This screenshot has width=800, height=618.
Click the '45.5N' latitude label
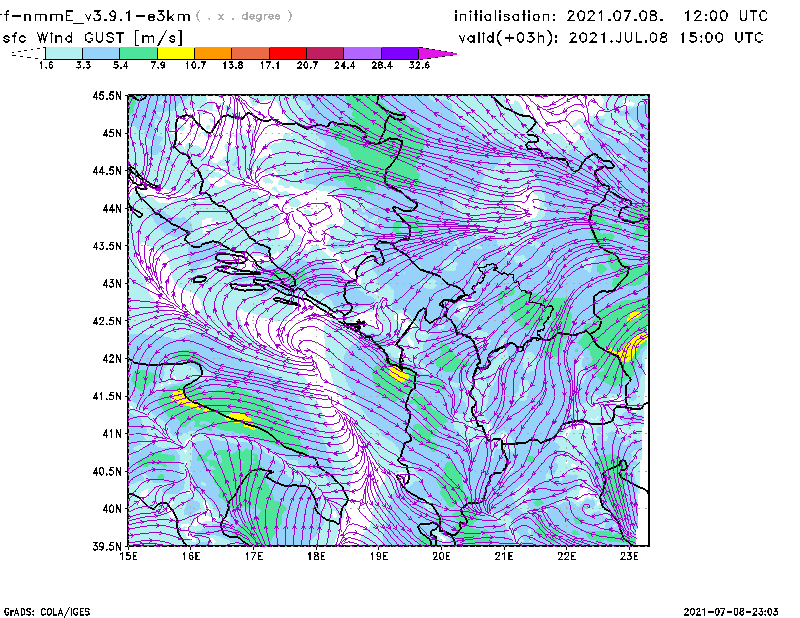[x=107, y=95]
